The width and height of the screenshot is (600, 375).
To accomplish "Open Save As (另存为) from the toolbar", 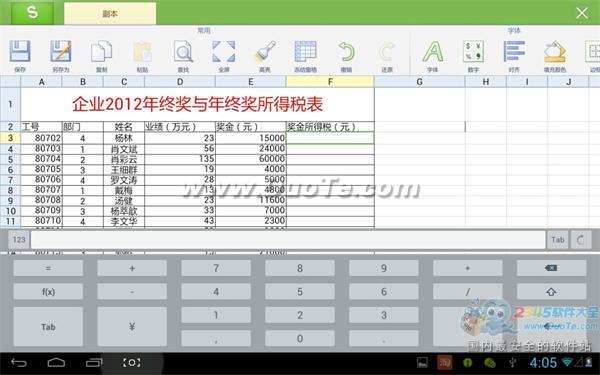I will coord(61,52).
